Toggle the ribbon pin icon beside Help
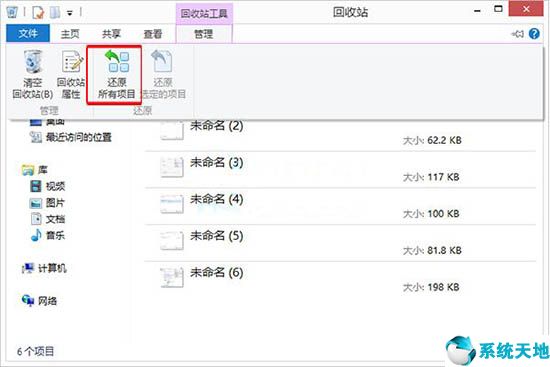Image resolution: width=550 pixels, height=367 pixels. (518, 34)
